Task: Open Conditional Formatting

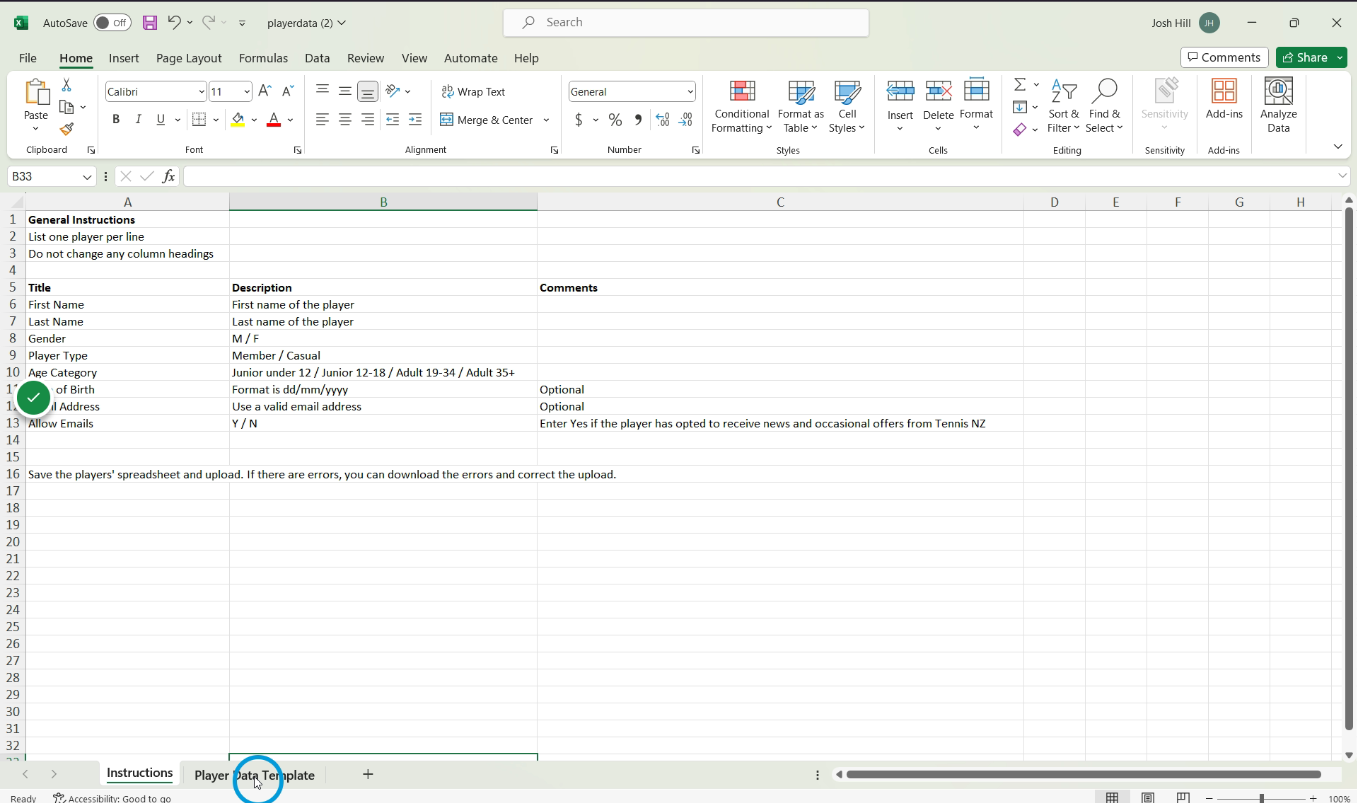Action: (742, 107)
